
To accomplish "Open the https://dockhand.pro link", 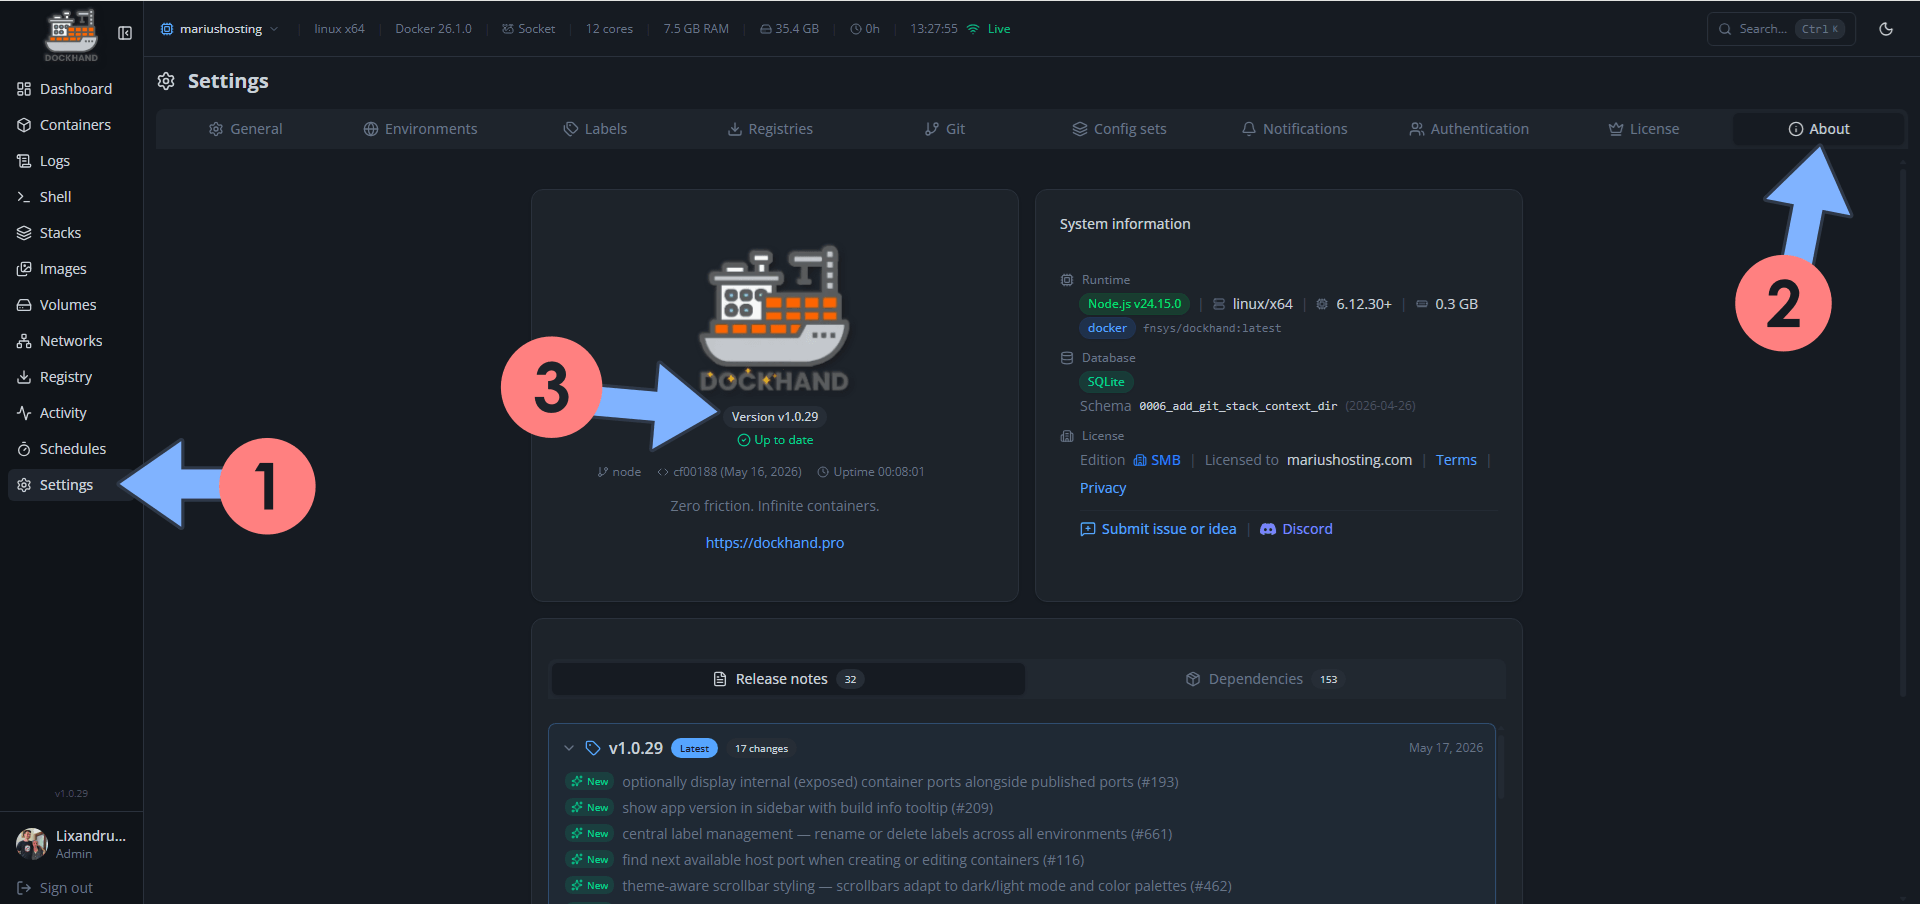I will tap(775, 543).
